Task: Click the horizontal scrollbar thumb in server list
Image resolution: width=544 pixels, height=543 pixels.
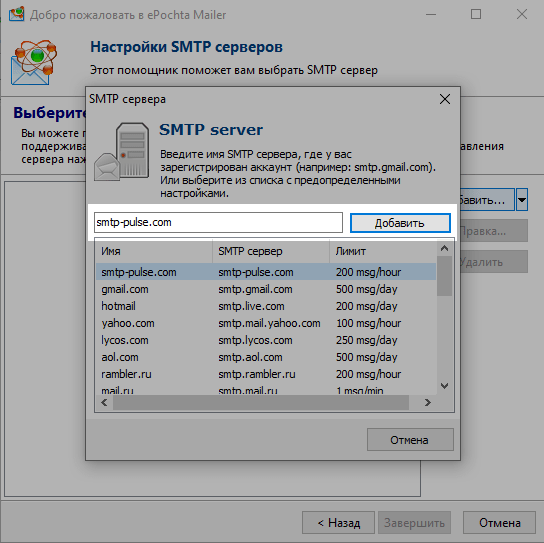Action: 261,402
